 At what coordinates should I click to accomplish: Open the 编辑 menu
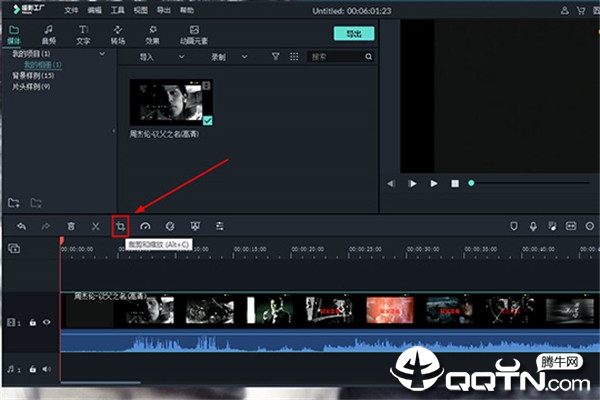point(95,10)
